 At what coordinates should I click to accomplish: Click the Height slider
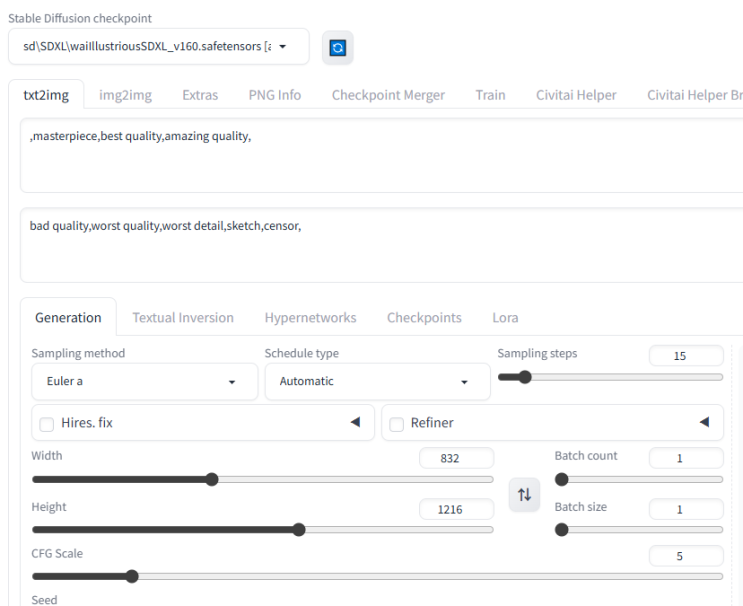tap(263, 530)
